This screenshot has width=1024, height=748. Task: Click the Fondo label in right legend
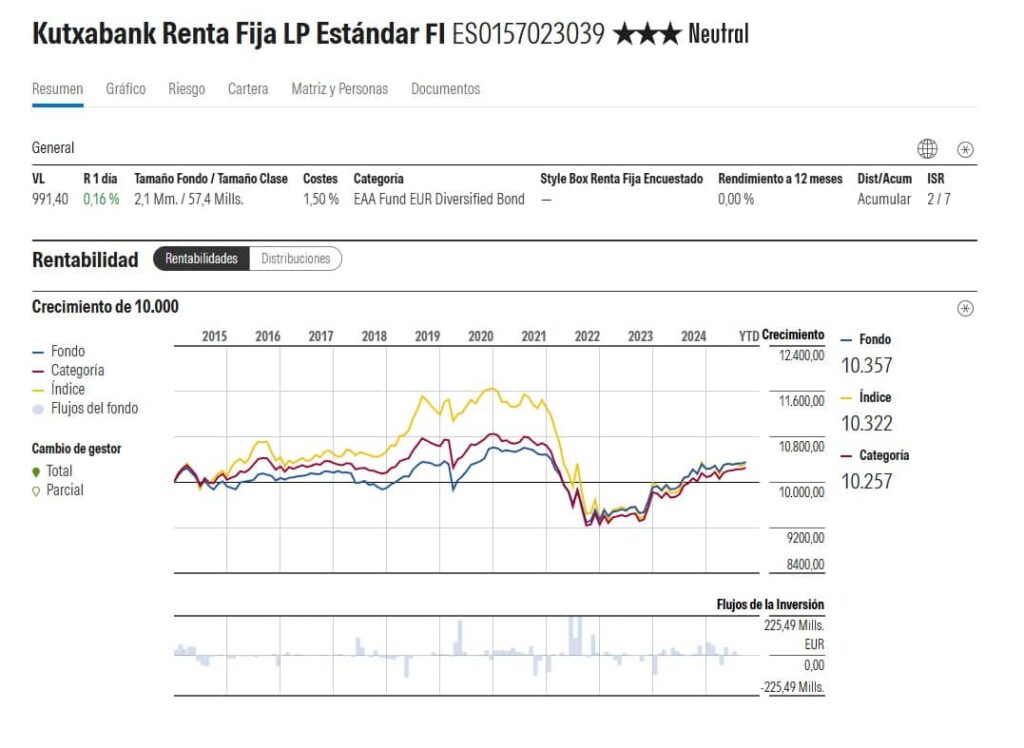tap(874, 340)
